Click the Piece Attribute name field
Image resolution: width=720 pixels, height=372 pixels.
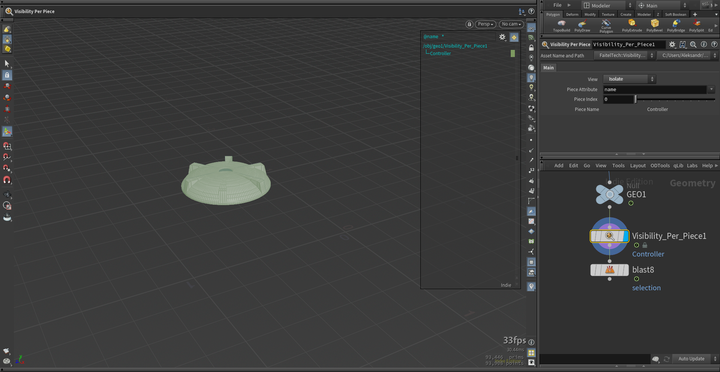point(655,90)
